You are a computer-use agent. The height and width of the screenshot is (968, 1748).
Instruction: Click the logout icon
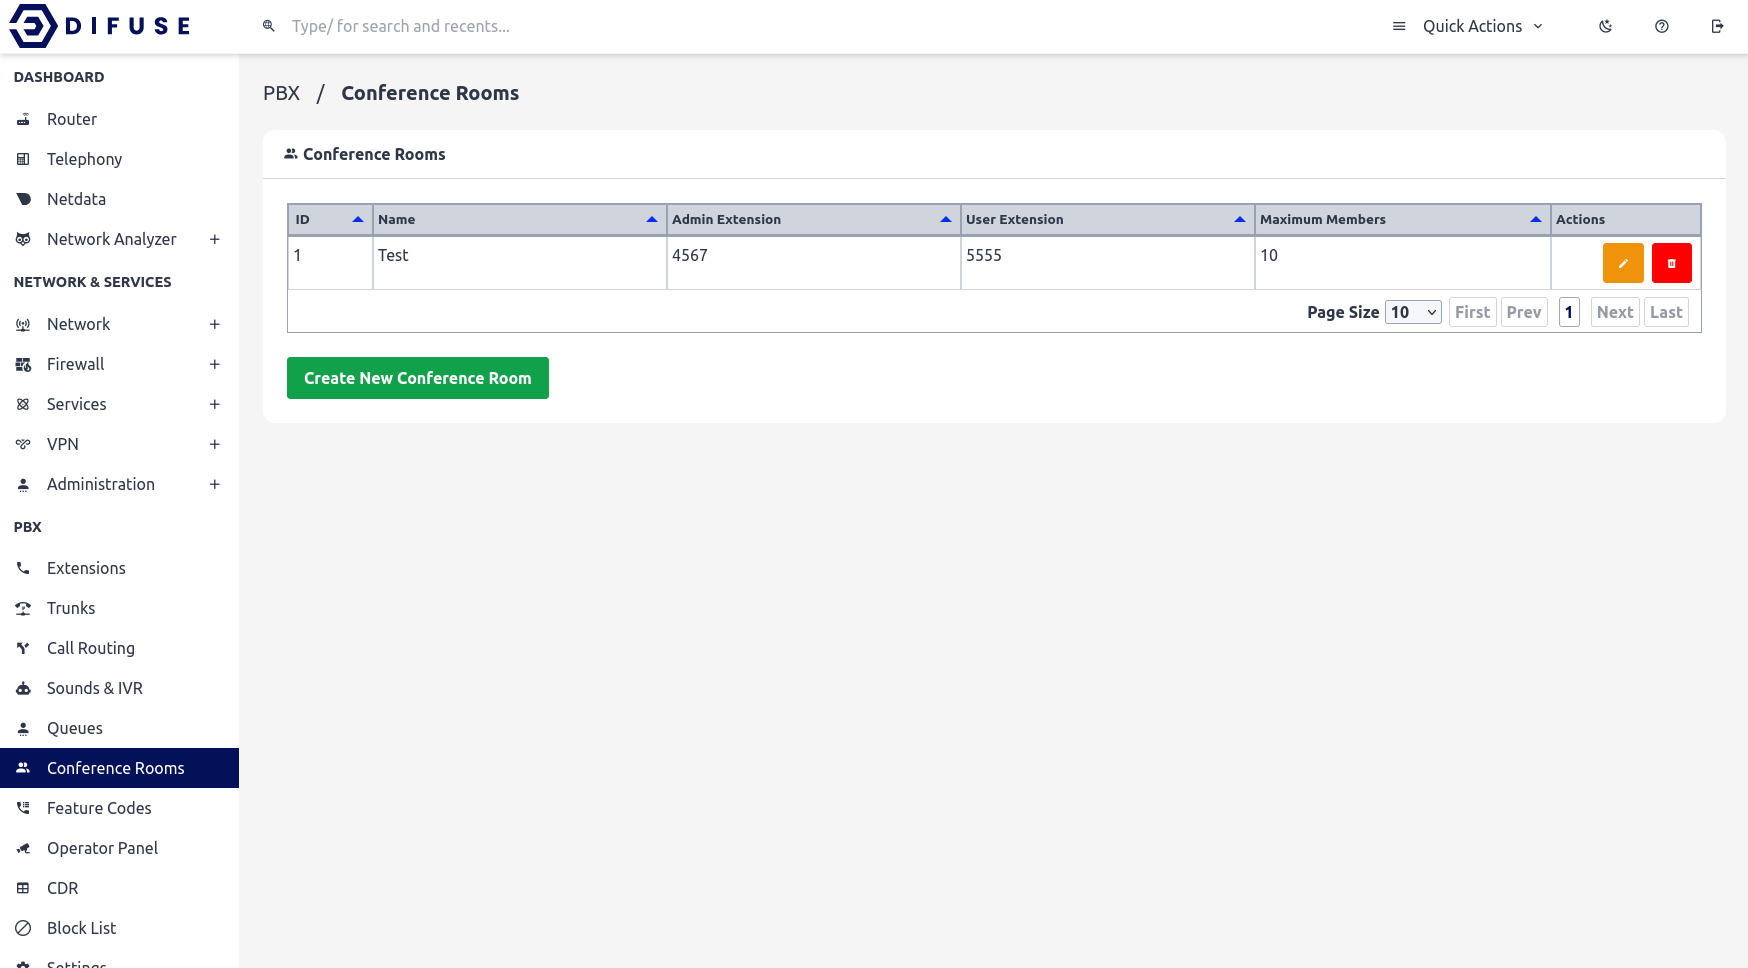pyautogui.click(x=1718, y=26)
